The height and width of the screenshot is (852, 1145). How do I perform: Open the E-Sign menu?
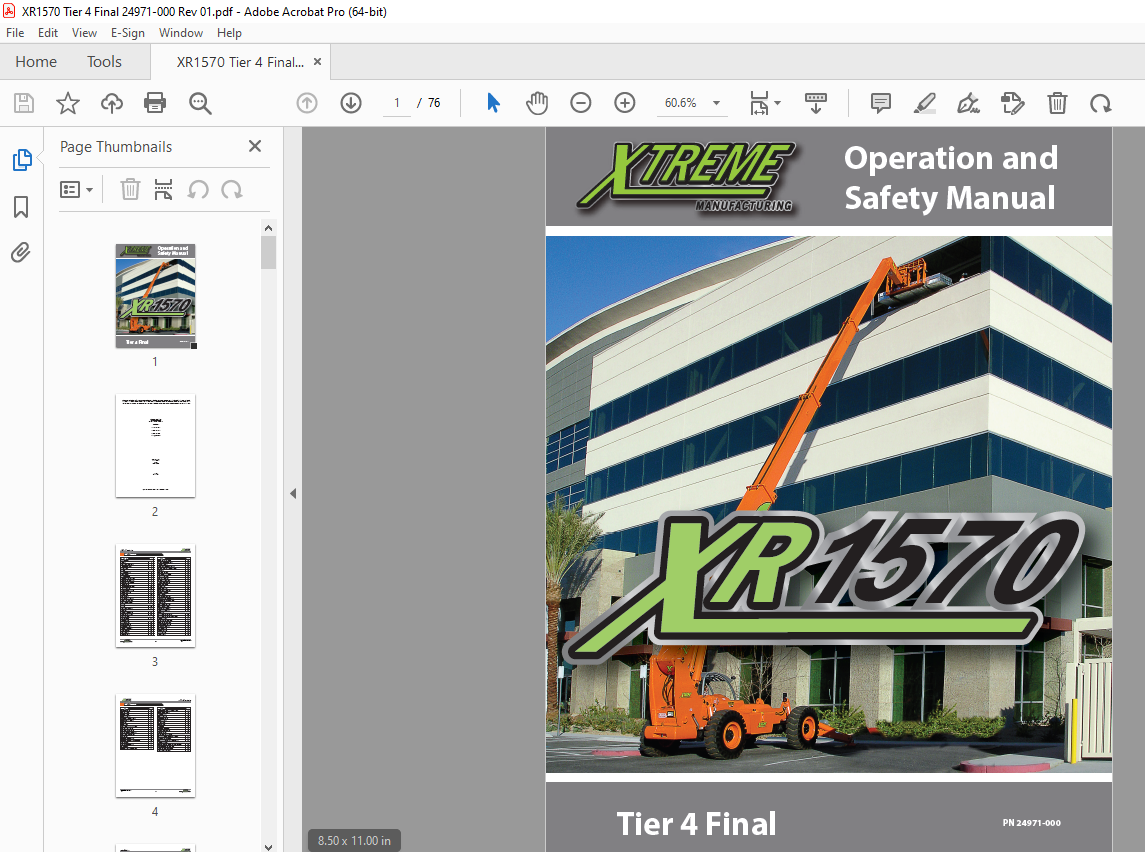[128, 33]
